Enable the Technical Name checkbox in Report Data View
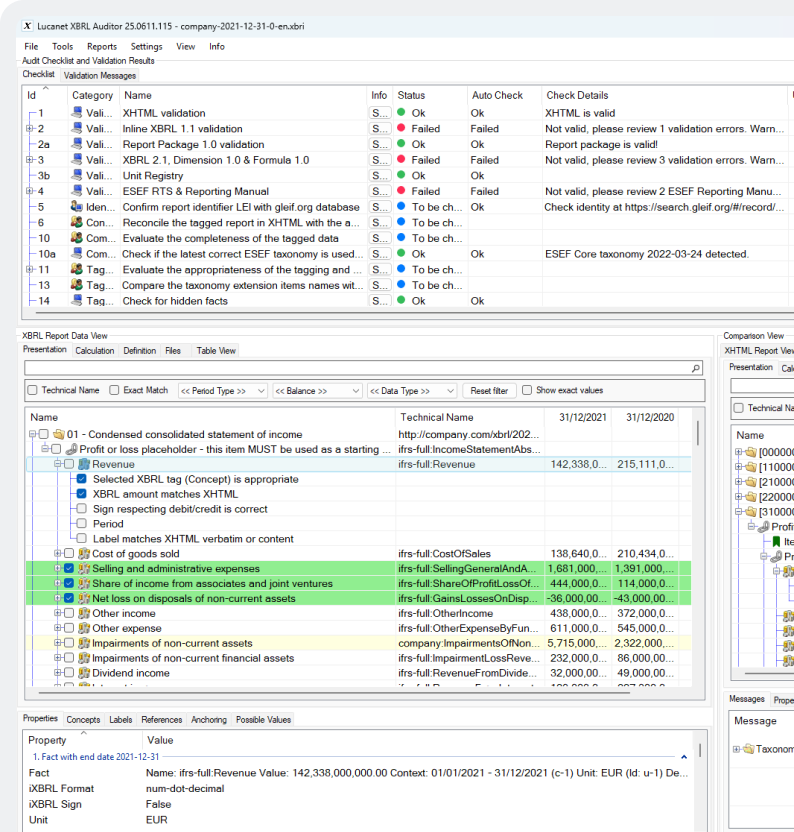 coord(33,391)
